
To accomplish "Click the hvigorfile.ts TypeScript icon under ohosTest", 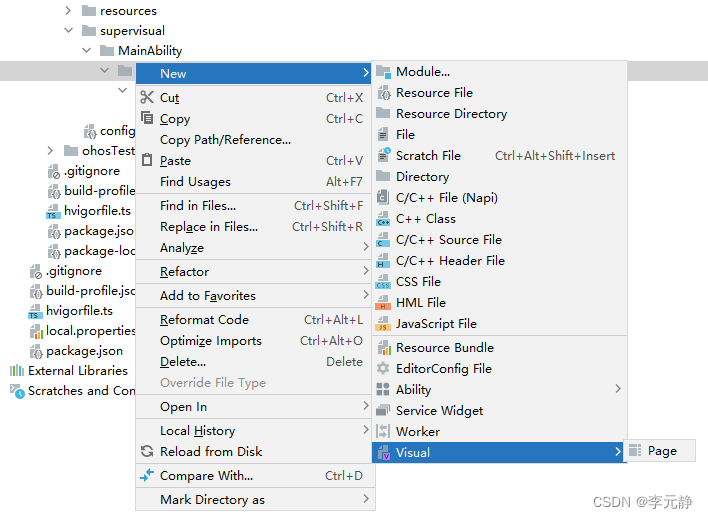I will pos(53,211).
